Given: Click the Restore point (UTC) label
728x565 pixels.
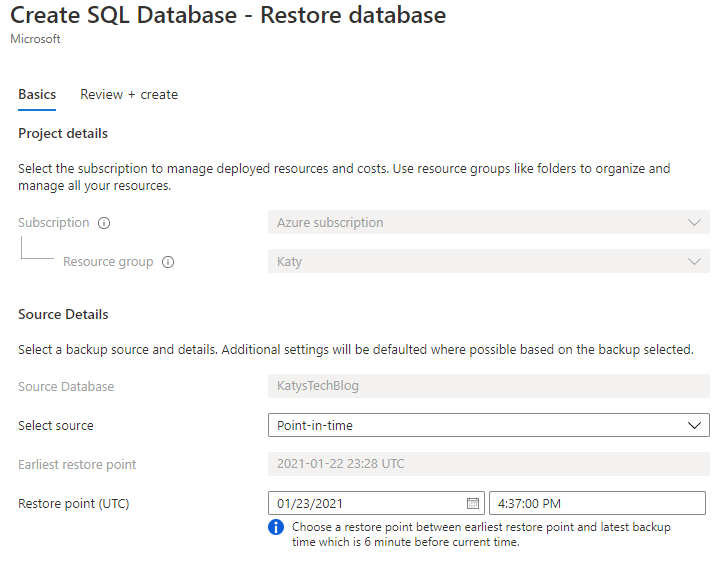Looking at the screenshot, I should [x=73, y=503].
